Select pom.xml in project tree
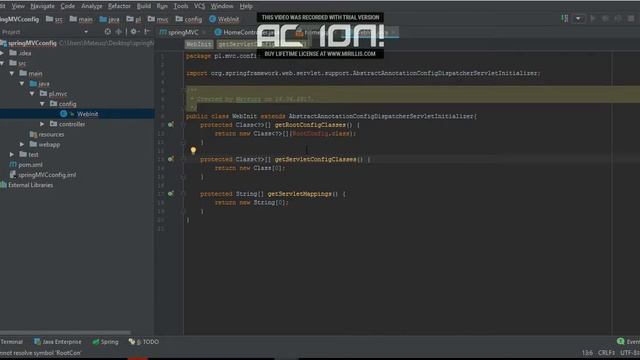Image resolution: width=640 pixels, height=360 pixels. click(26, 165)
